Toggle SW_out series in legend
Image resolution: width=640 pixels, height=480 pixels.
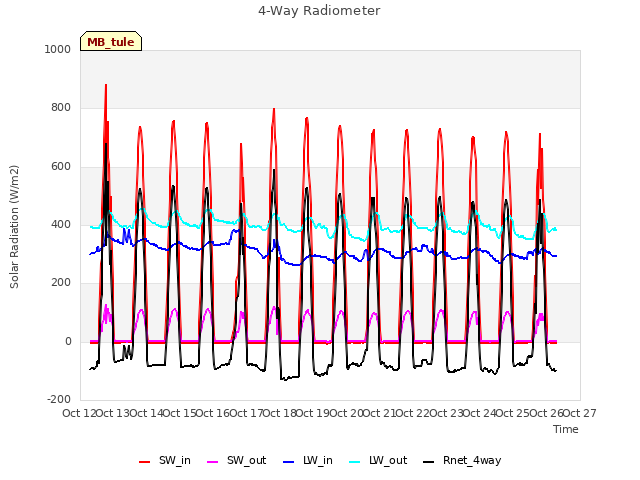tap(237, 461)
